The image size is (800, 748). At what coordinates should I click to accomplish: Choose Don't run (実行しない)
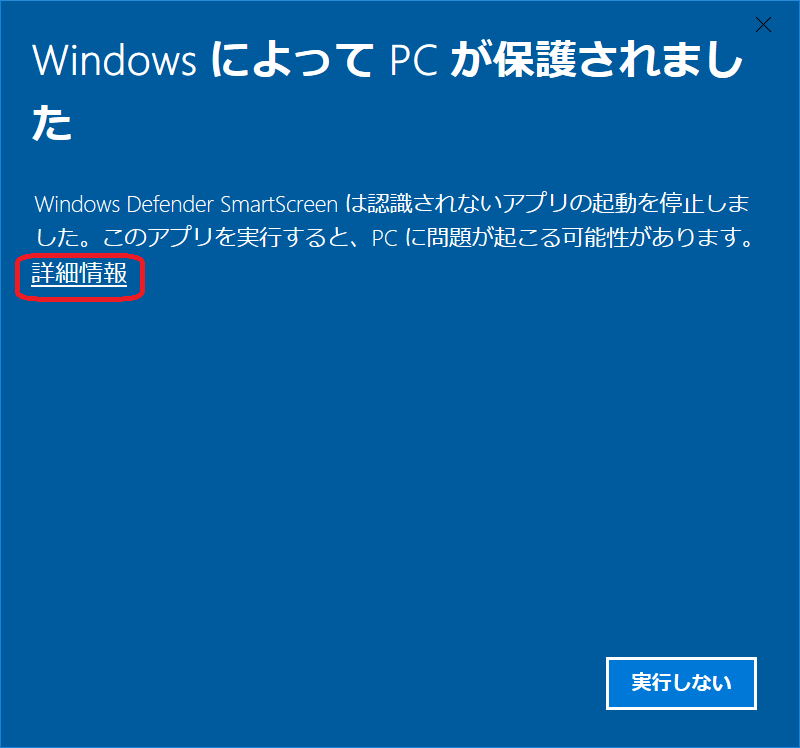click(x=681, y=683)
